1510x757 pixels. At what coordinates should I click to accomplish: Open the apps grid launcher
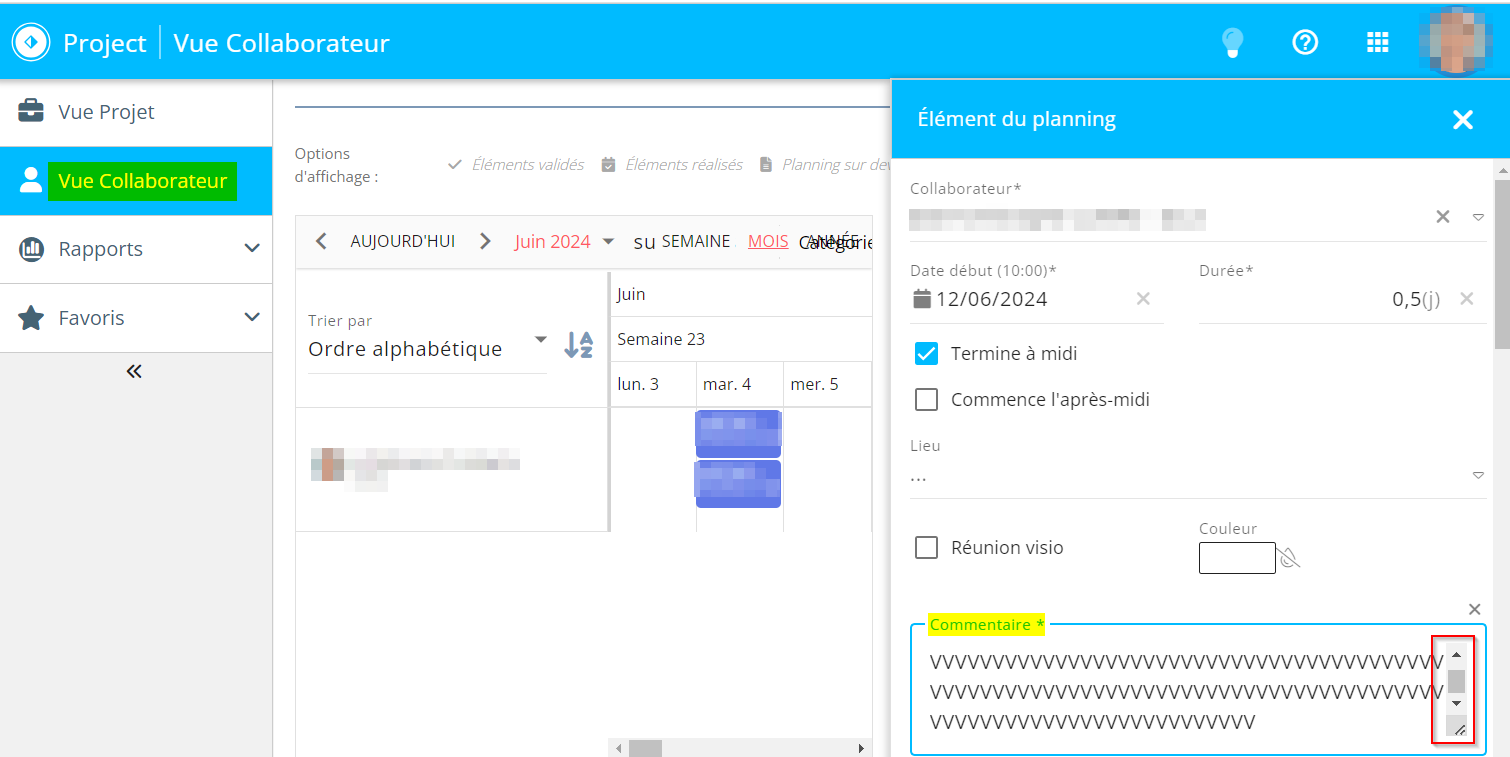1377,42
